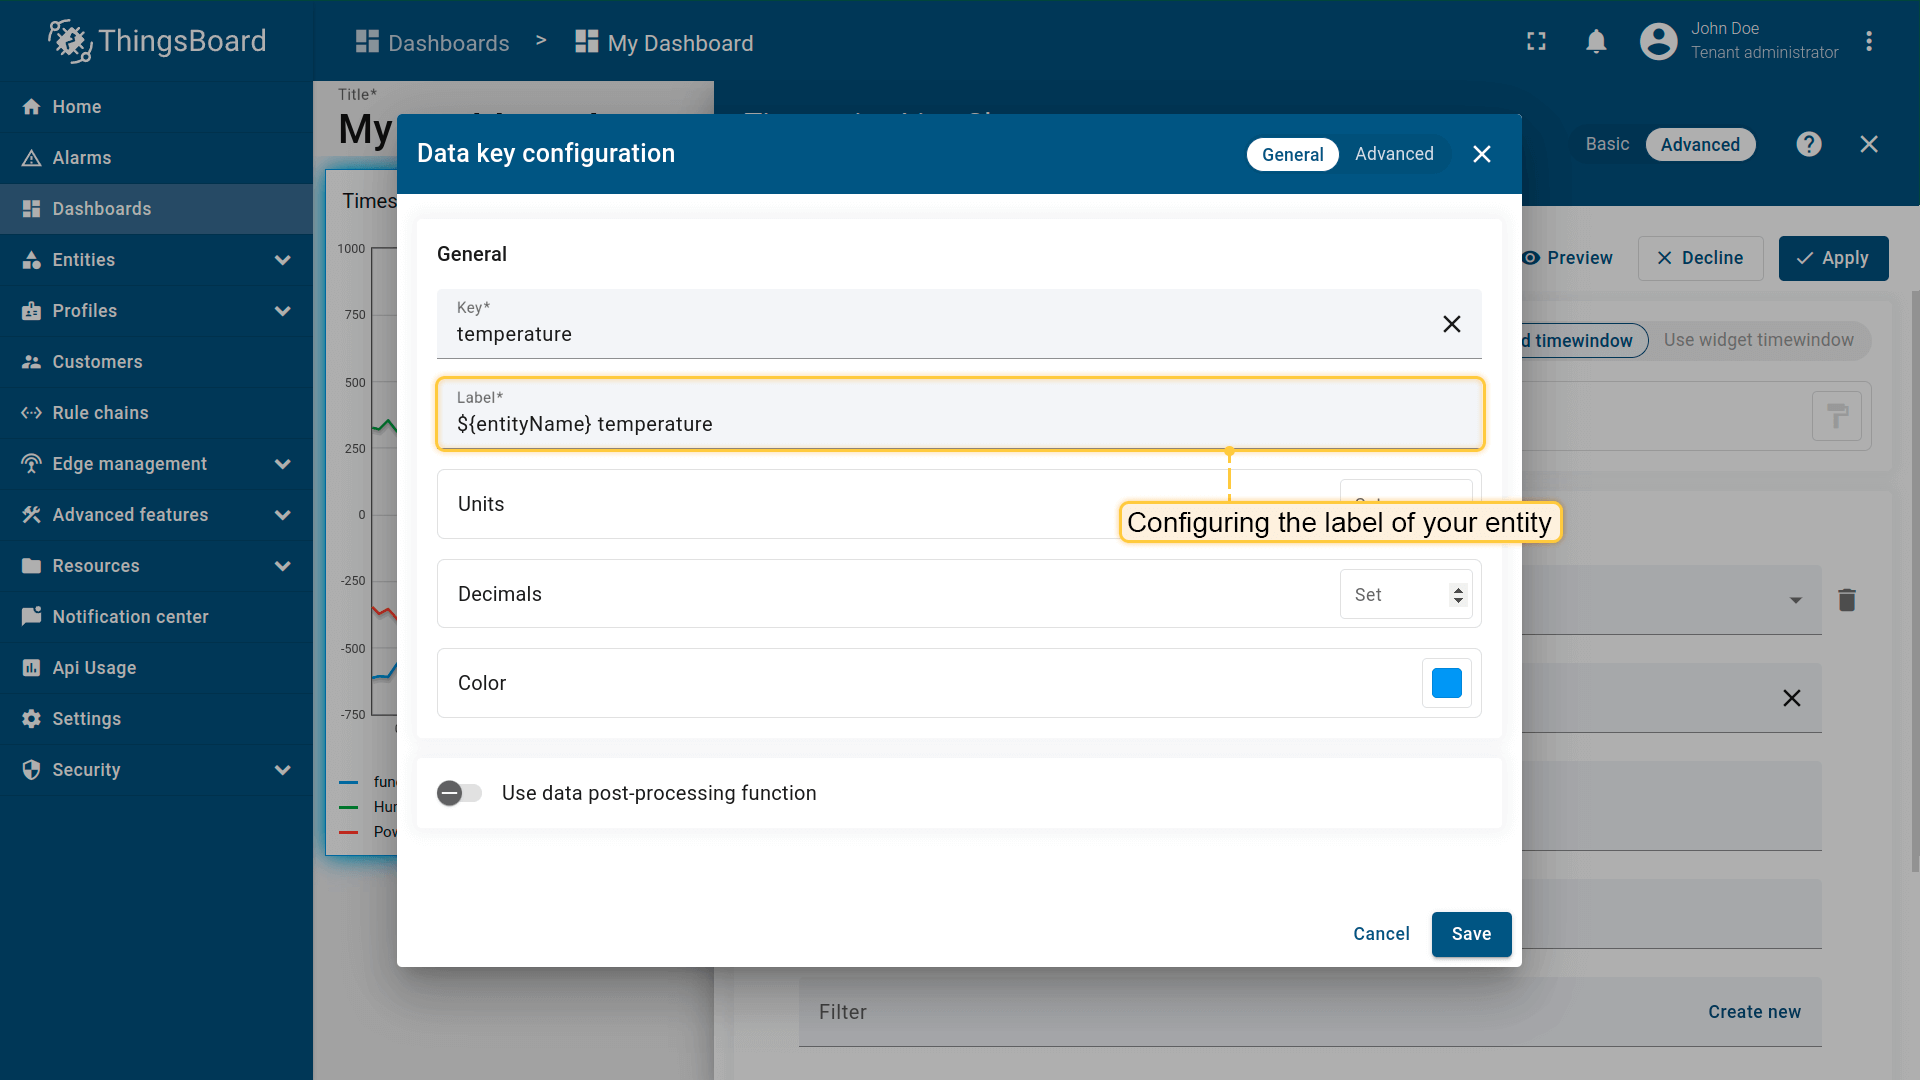Open Alarms from the sidebar
This screenshot has width=1920, height=1080.
point(82,158)
